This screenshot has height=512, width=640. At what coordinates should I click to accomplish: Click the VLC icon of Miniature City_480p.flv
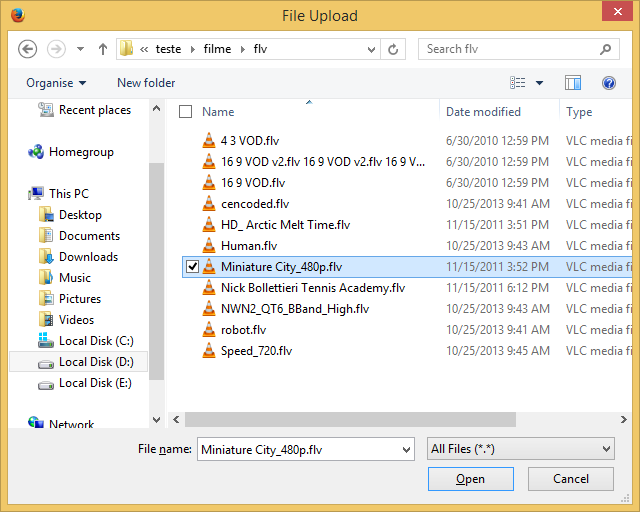pyautogui.click(x=209, y=267)
